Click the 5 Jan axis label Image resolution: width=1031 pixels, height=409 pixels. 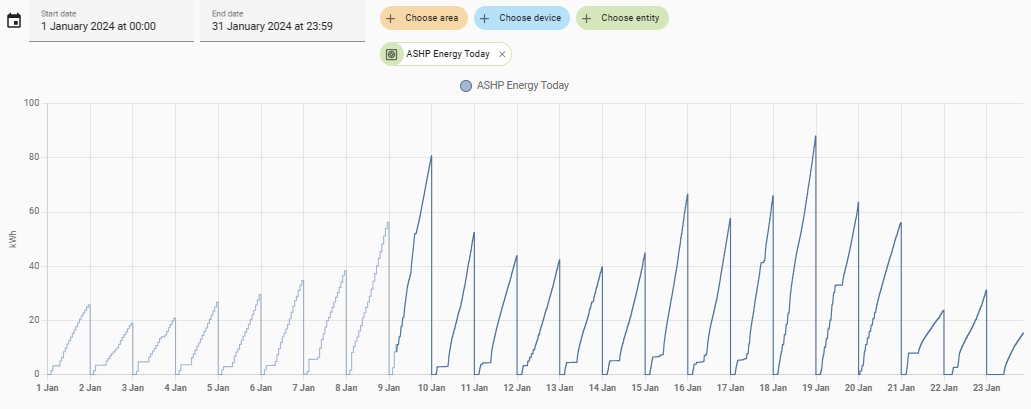coord(218,388)
